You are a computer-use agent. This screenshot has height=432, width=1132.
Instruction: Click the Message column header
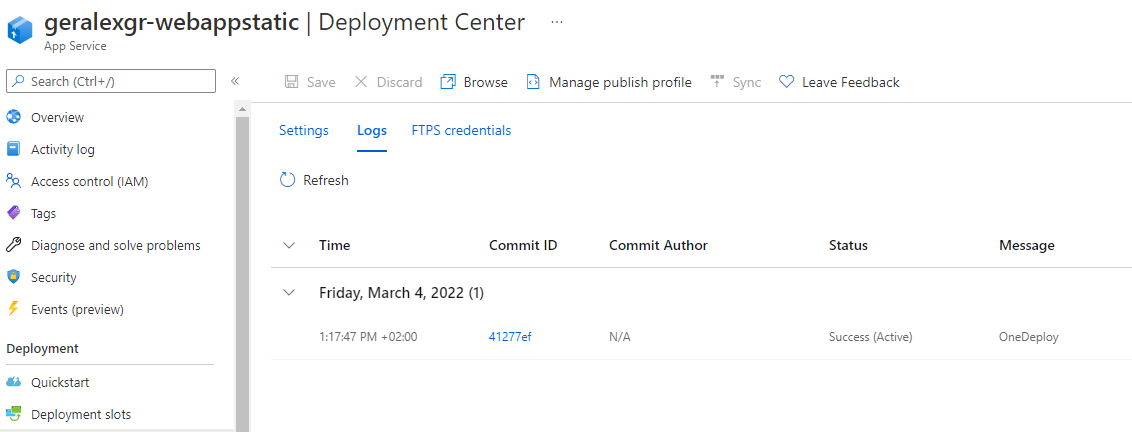click(x=1027, y=246)
